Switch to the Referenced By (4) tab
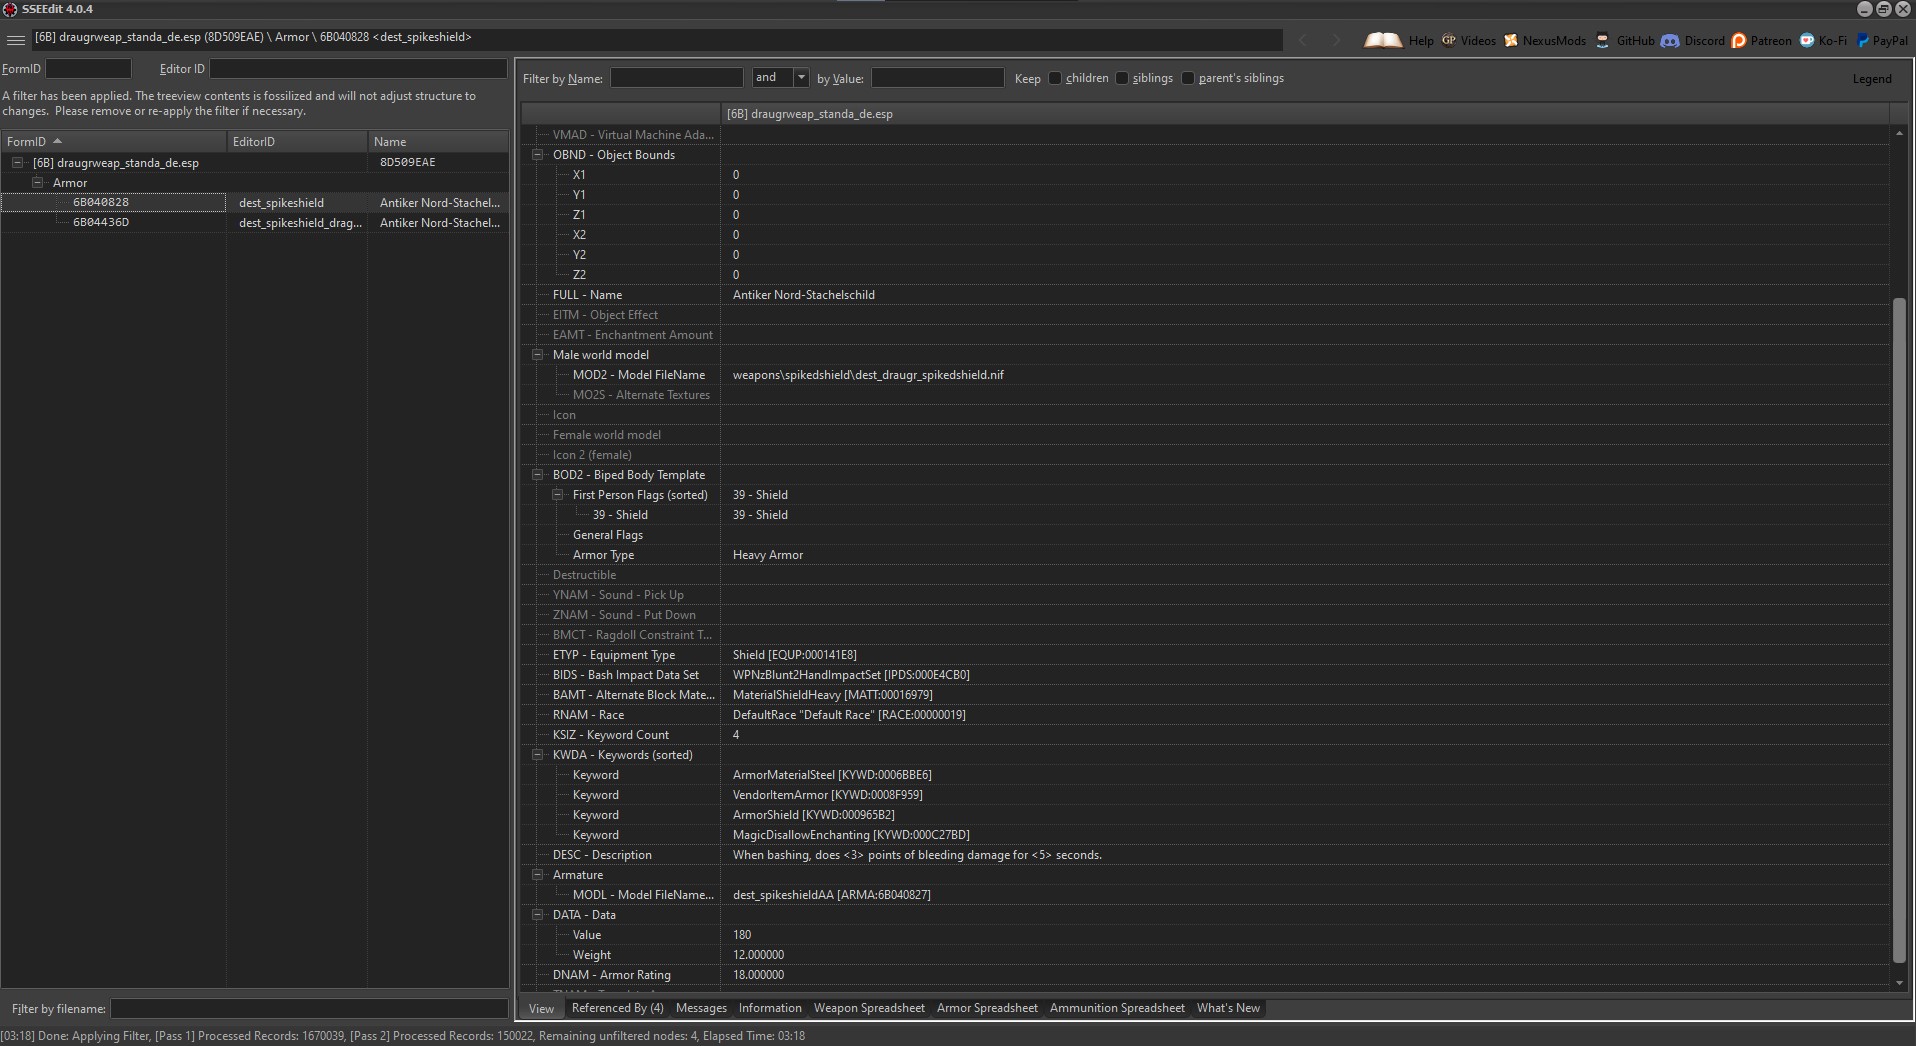 pyautogui.click(x=617, y=1008)
